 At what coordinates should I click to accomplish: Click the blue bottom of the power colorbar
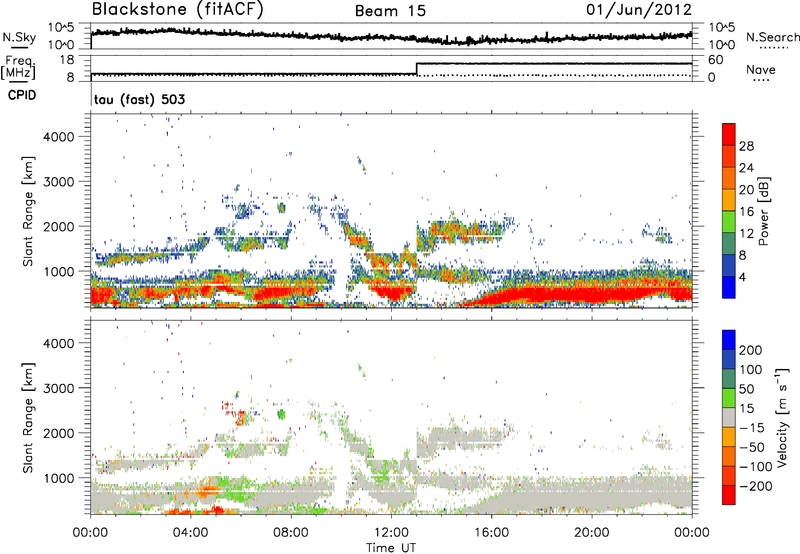click(x=729, y=287)
